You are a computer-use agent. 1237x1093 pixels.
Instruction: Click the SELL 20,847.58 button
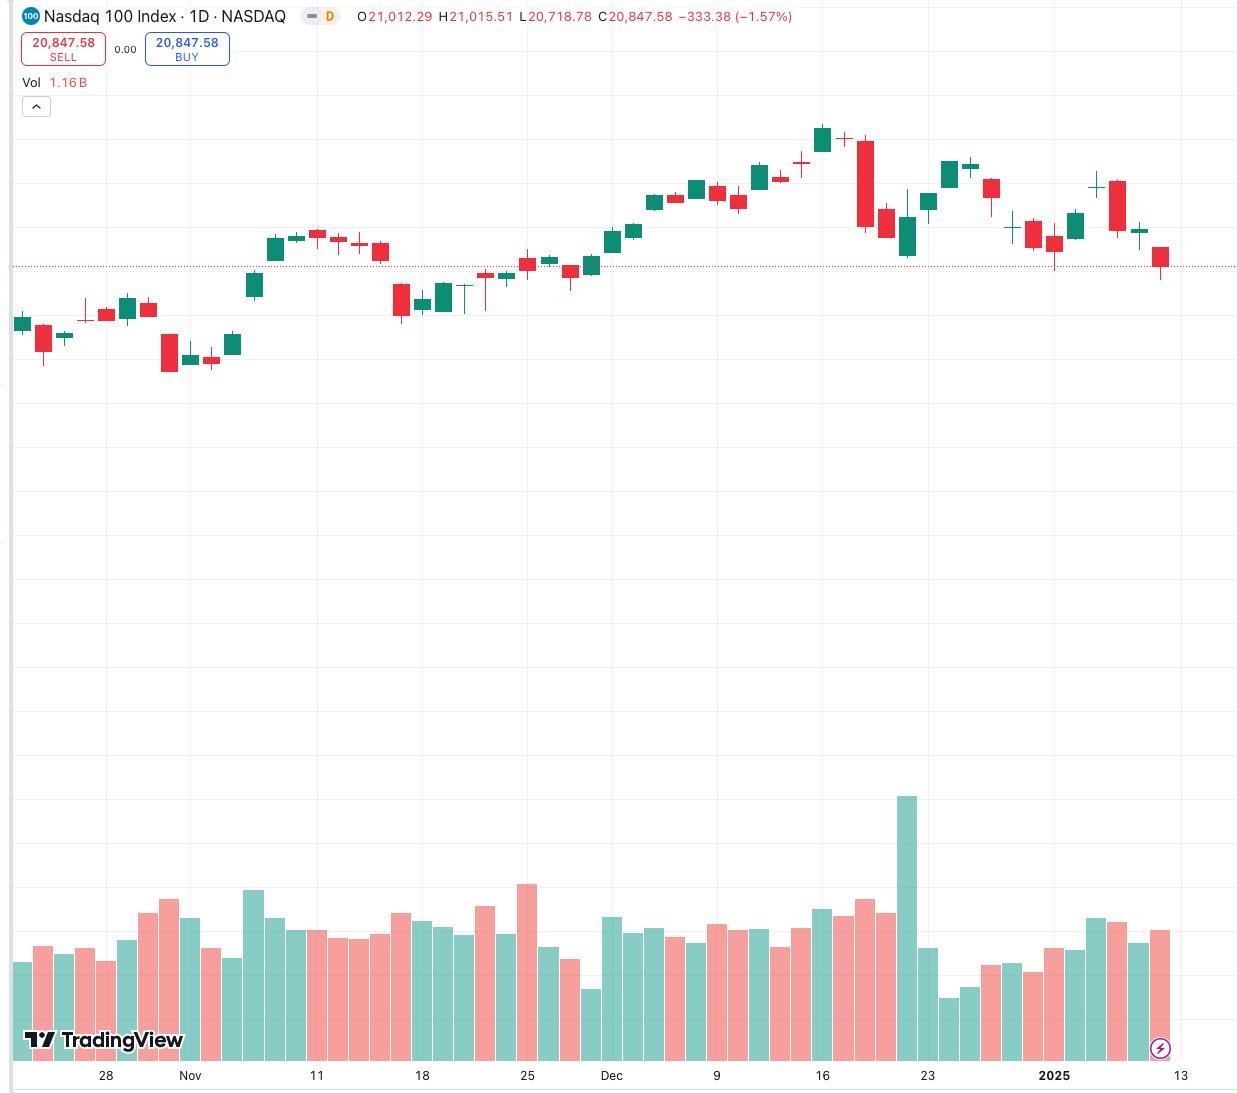pos(63,49)
